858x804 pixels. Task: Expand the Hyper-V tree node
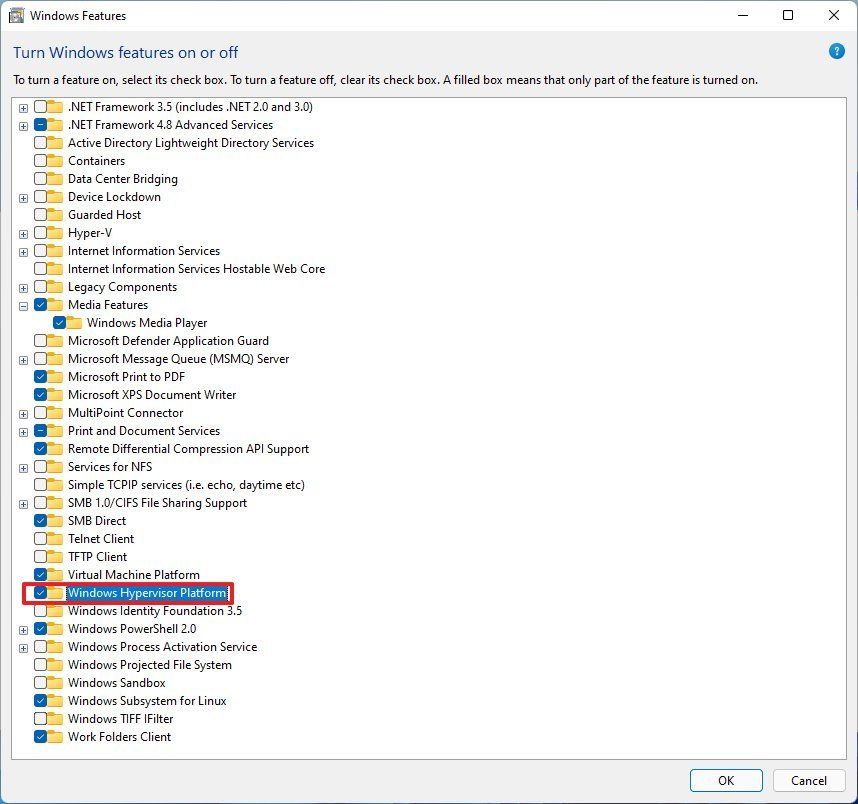[x=23, y=232]
